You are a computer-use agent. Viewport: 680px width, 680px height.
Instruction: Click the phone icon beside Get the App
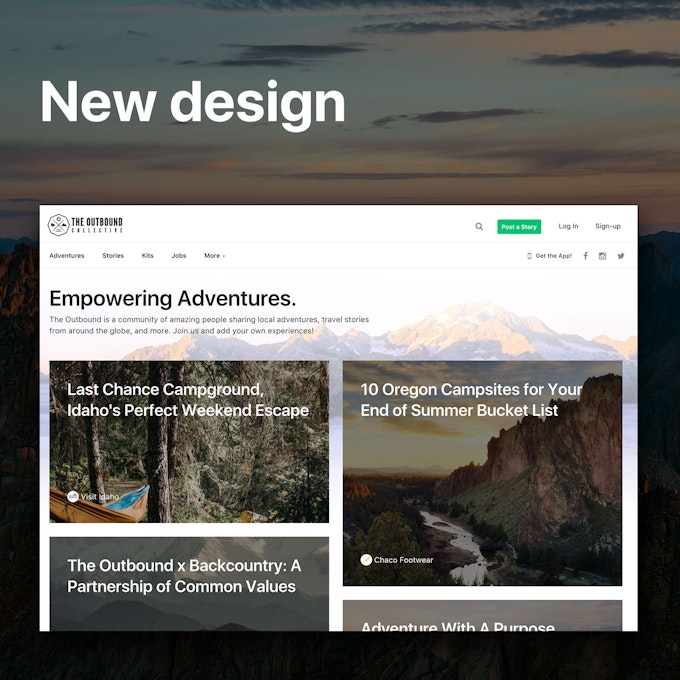click(x=529, y=256)
